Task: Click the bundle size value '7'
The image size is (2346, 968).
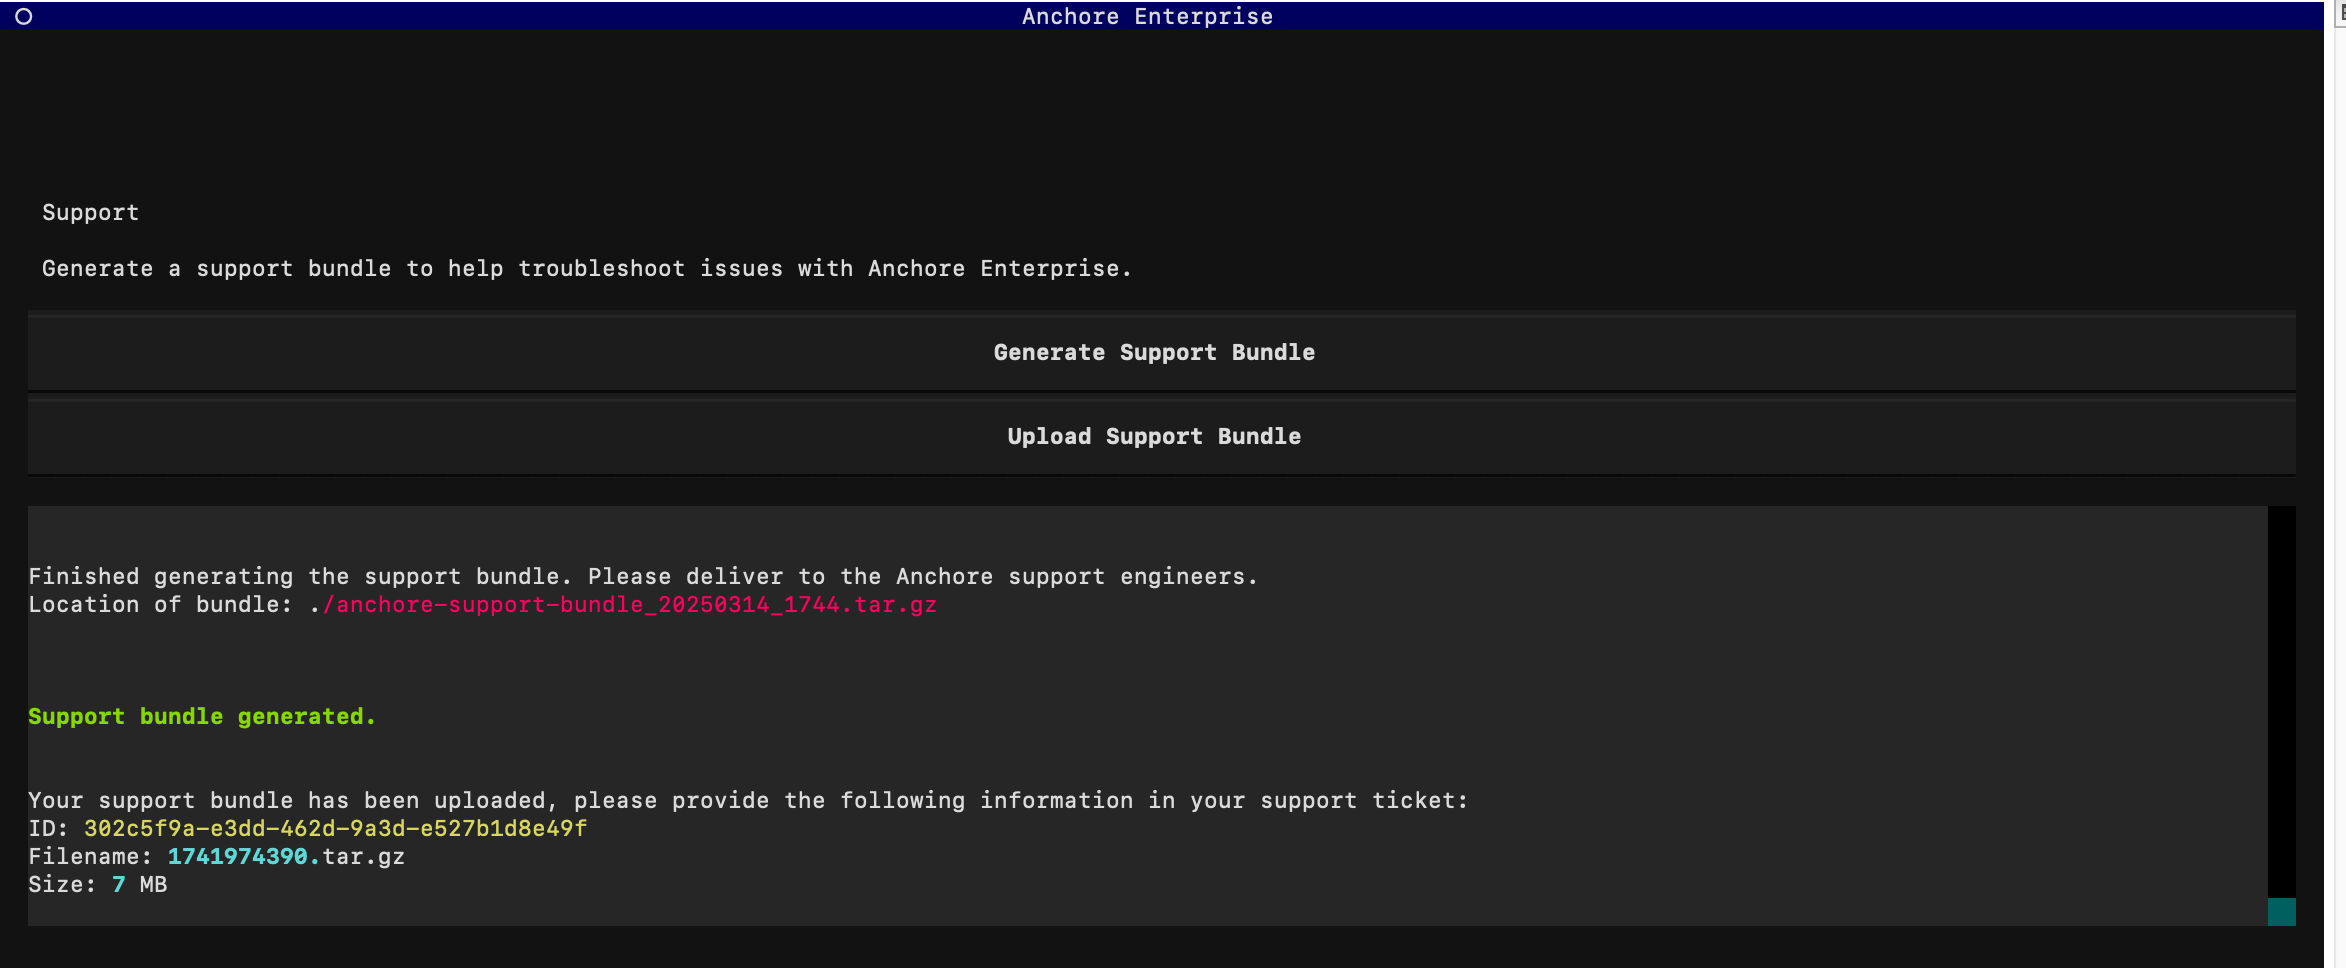Action: [119, 885]
